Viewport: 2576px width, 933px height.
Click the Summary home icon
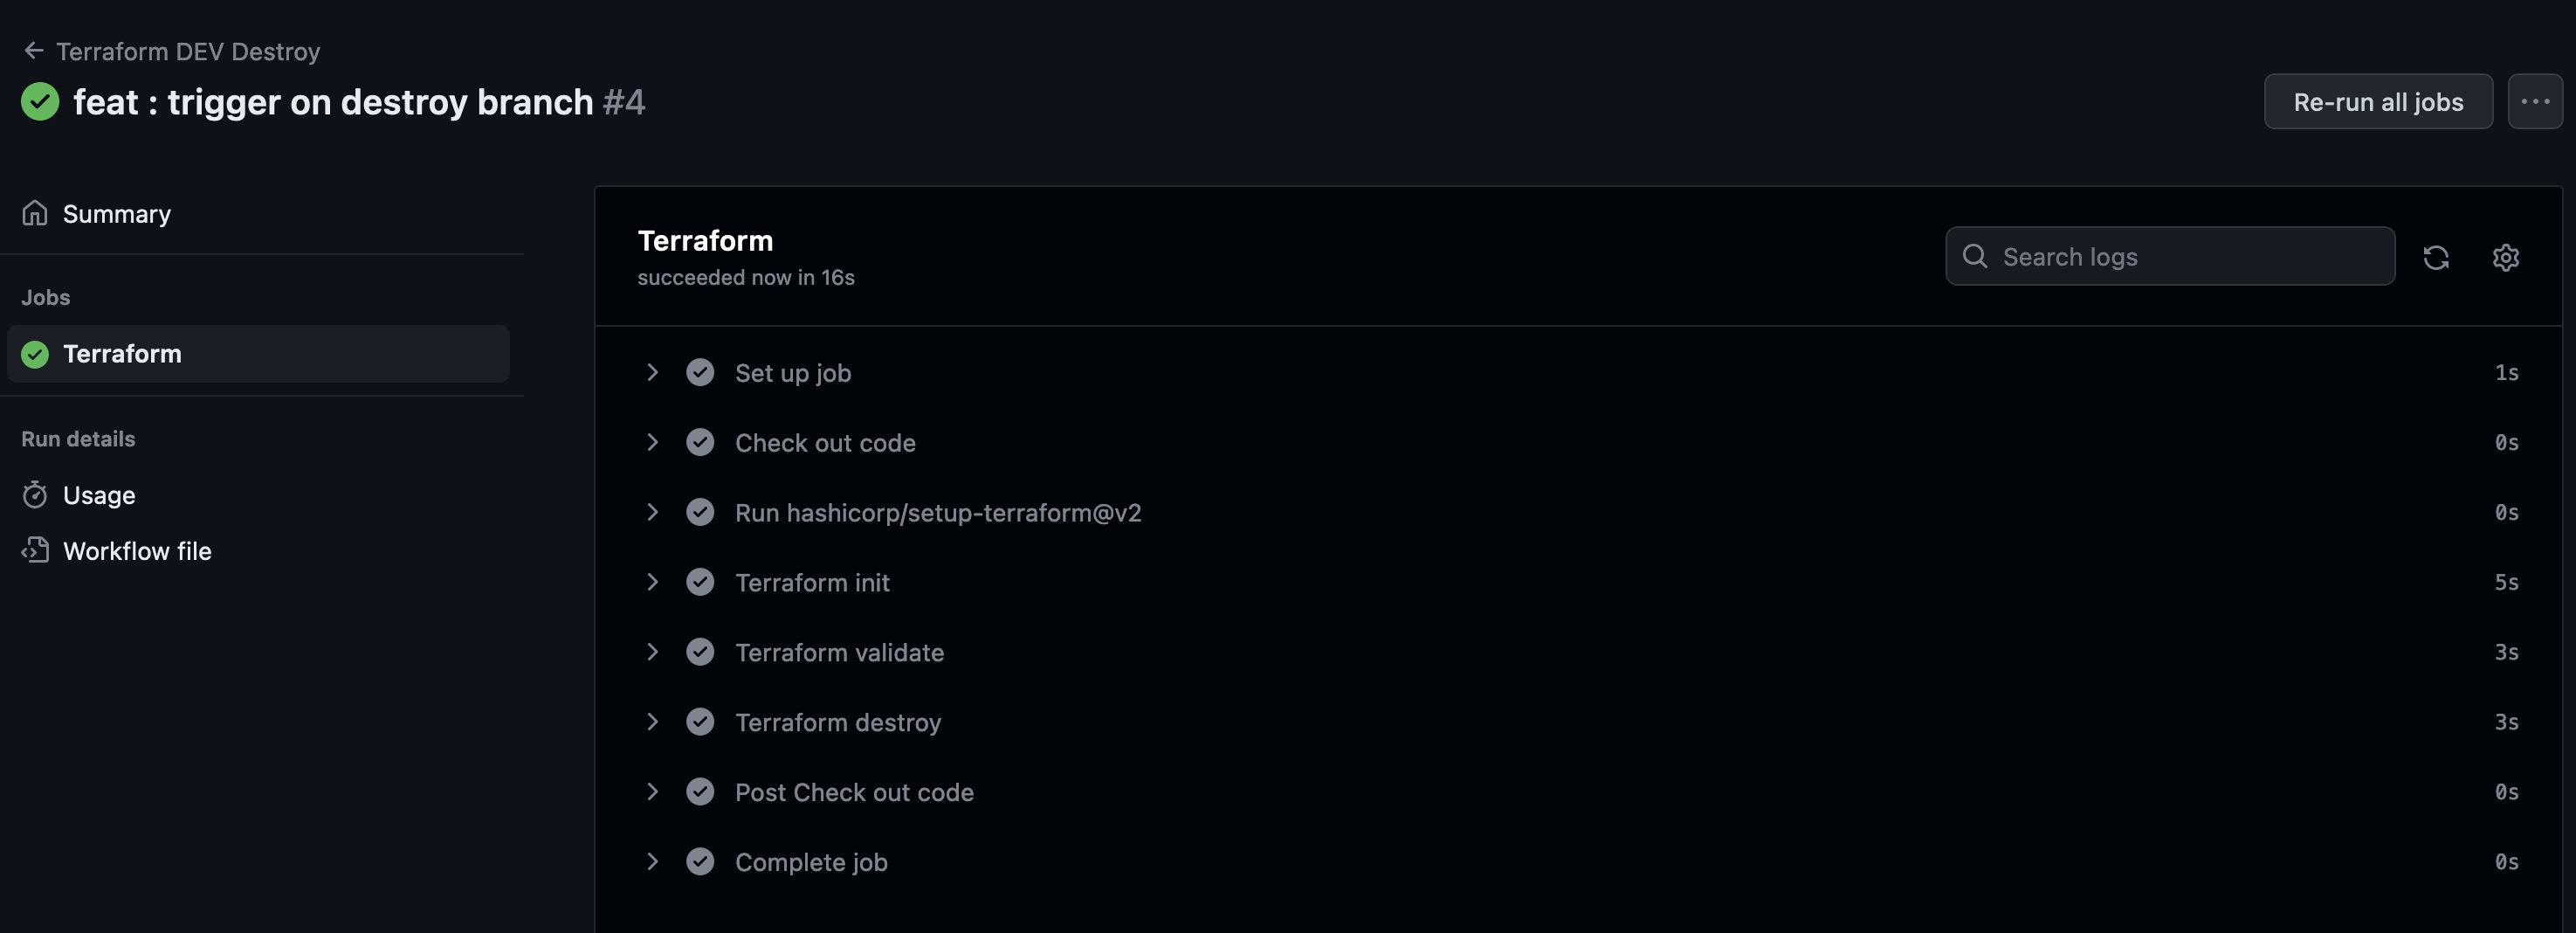[x=35, y=213]
